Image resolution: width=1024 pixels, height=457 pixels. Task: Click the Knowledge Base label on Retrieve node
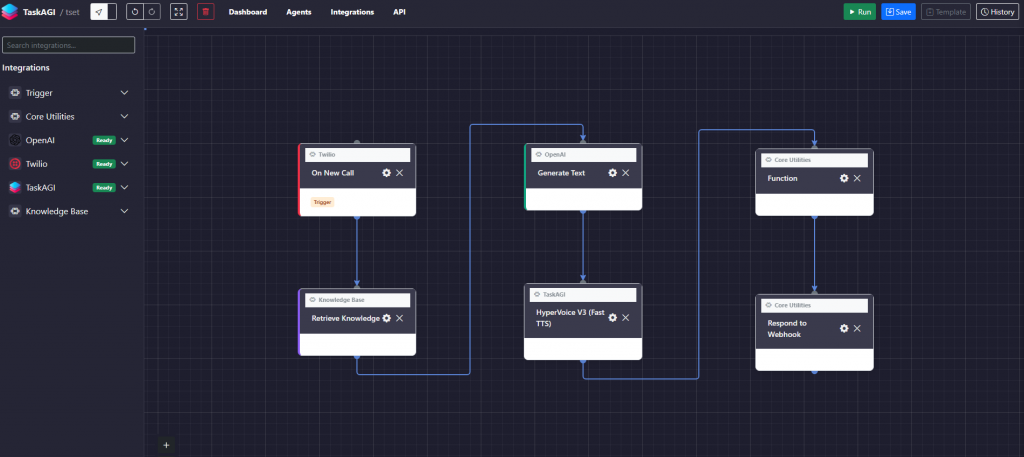342,300
